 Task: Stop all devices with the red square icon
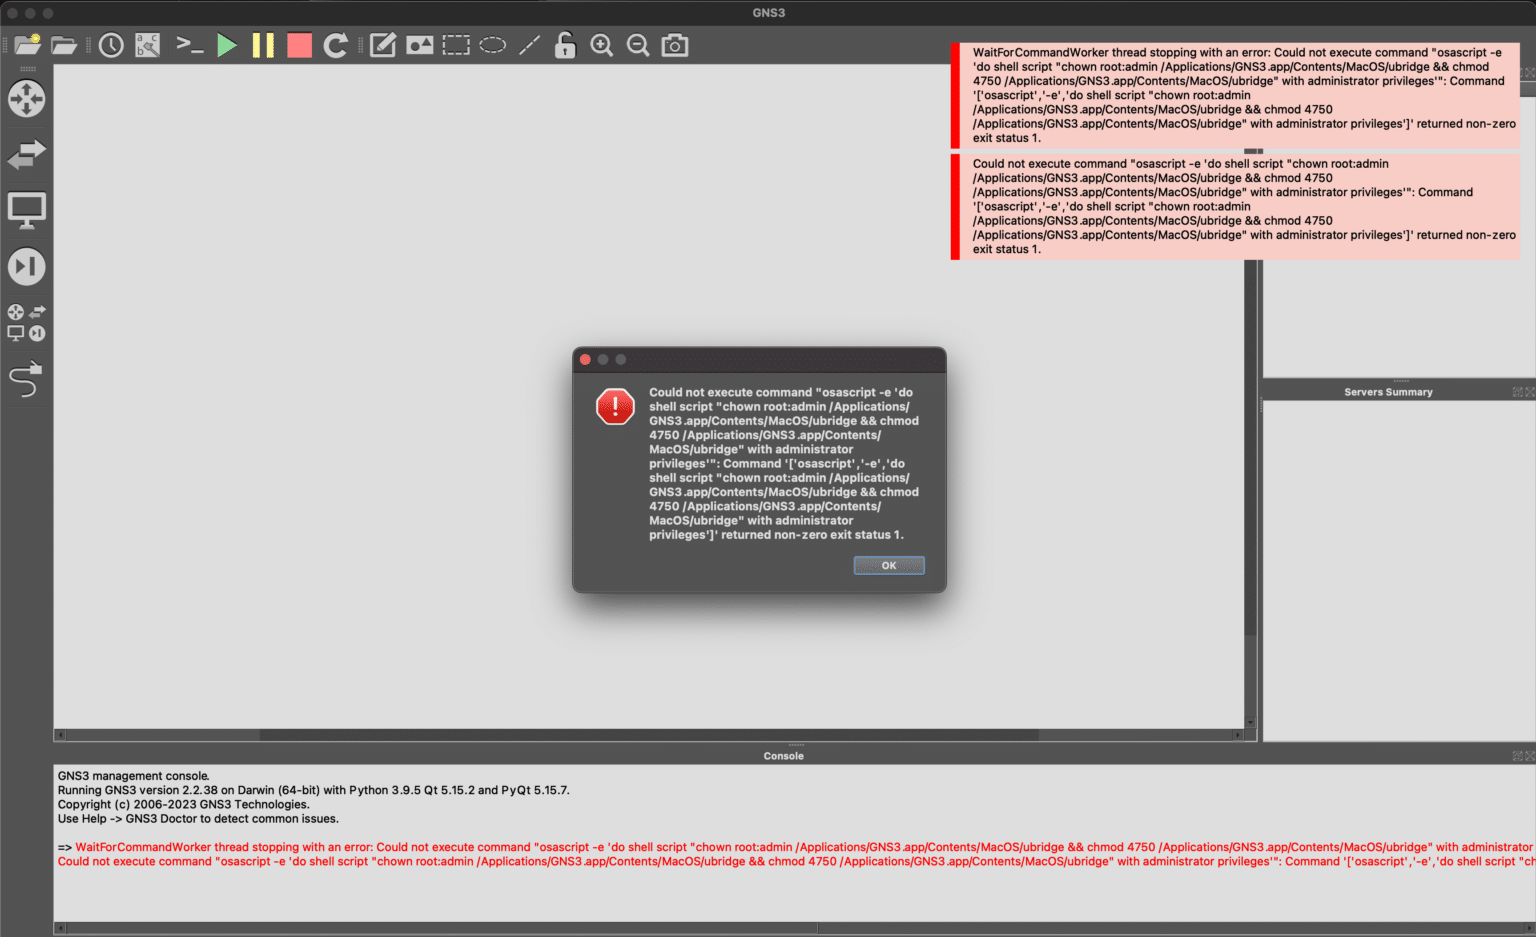[299, 44]
